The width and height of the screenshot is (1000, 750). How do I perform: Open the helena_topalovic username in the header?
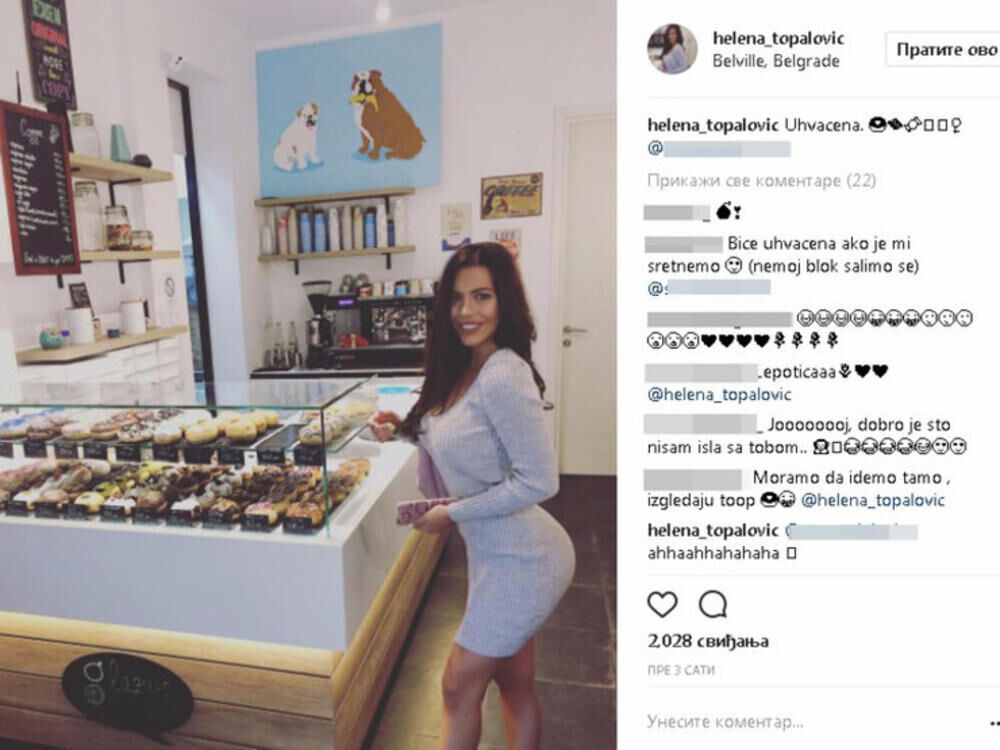click(778, 38)
